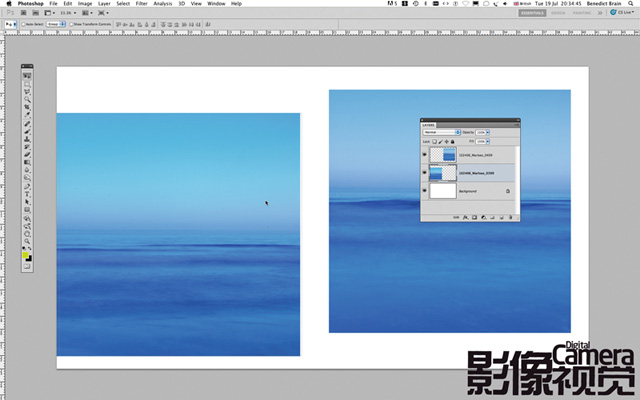Delete layer using the trash icon

[x=511, y=218]
